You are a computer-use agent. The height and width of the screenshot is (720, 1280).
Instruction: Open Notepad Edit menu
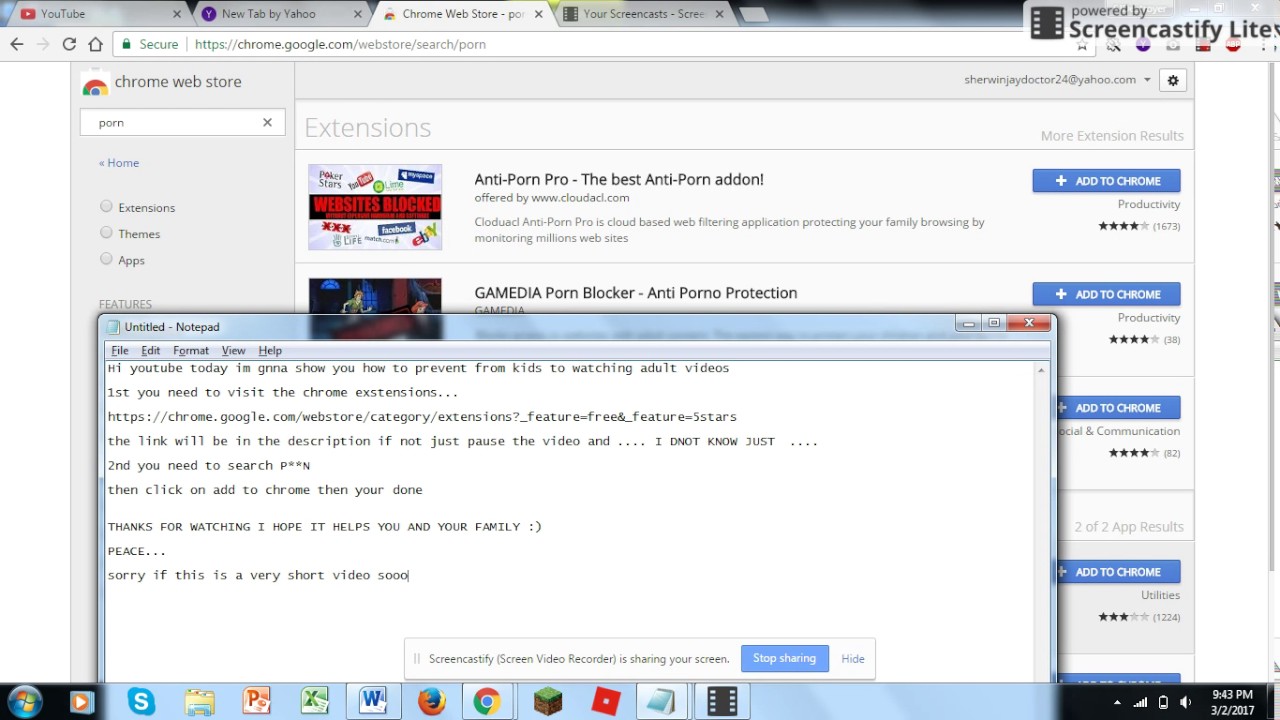150,351
